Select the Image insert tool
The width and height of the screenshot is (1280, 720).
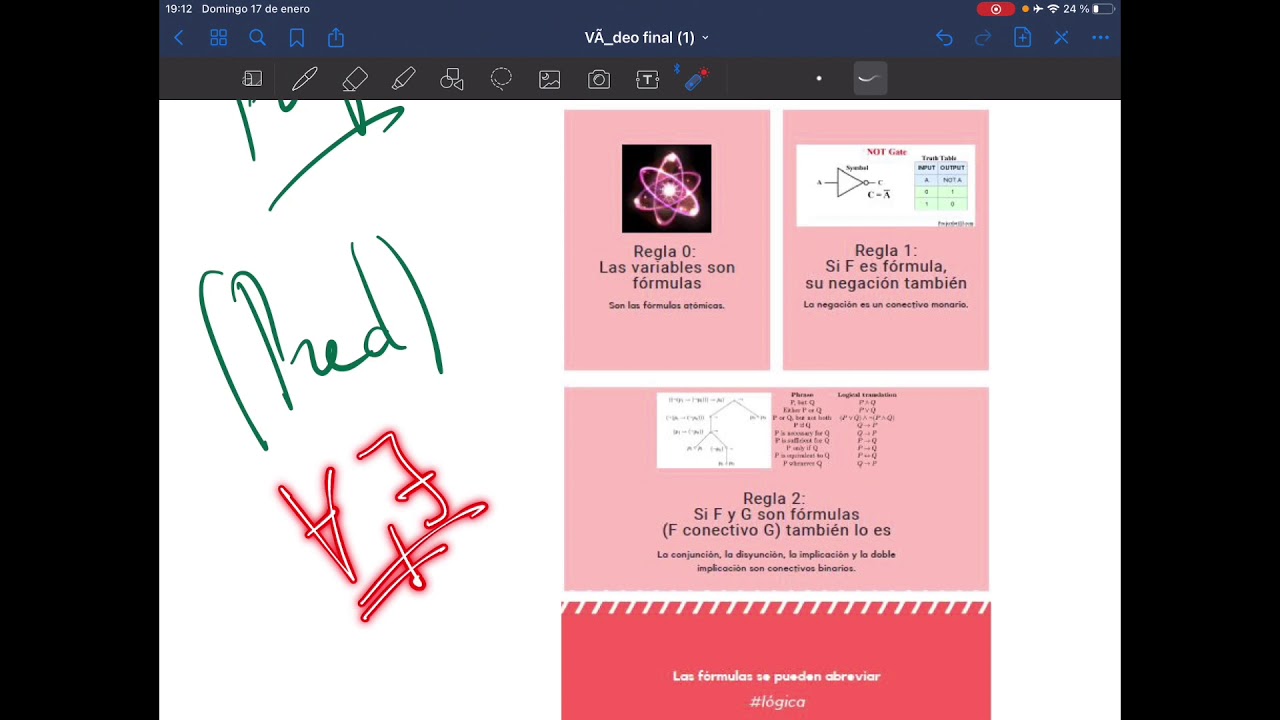(550, 79)
